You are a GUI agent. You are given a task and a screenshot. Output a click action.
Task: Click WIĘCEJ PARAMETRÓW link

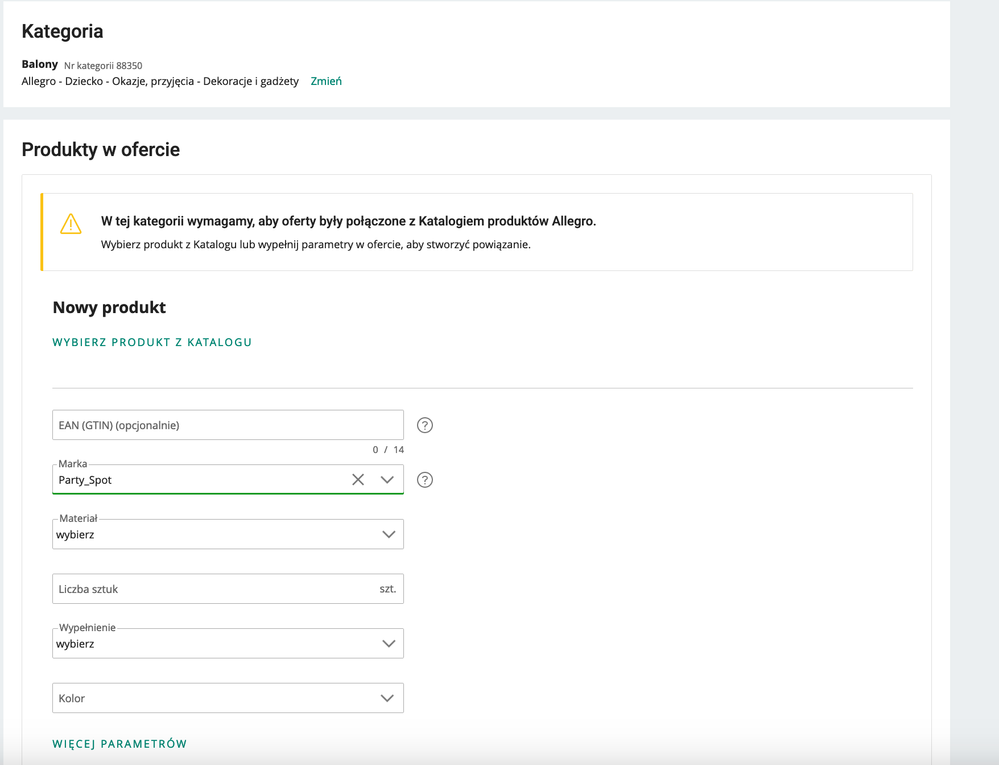pos(120,744)
